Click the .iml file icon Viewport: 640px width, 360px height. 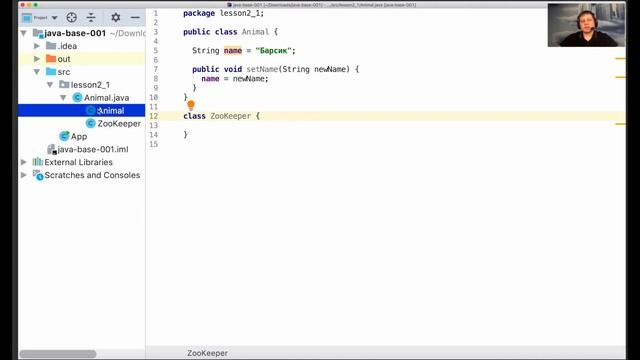[x=51, y=149]
